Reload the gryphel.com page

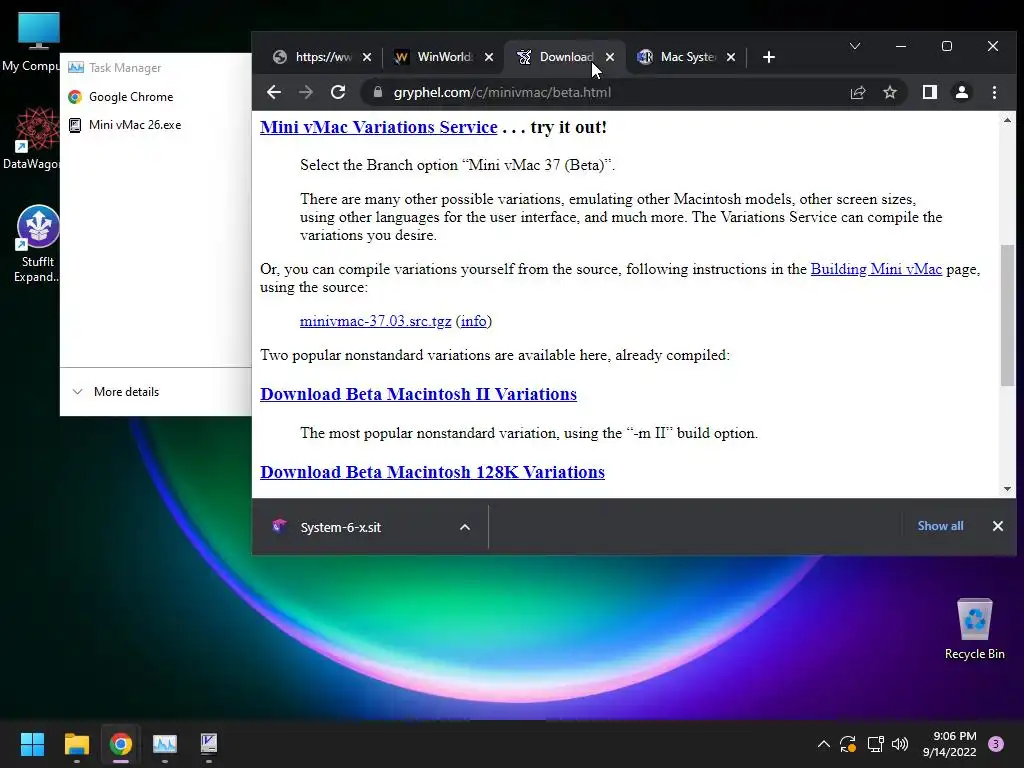pos(338,92)
